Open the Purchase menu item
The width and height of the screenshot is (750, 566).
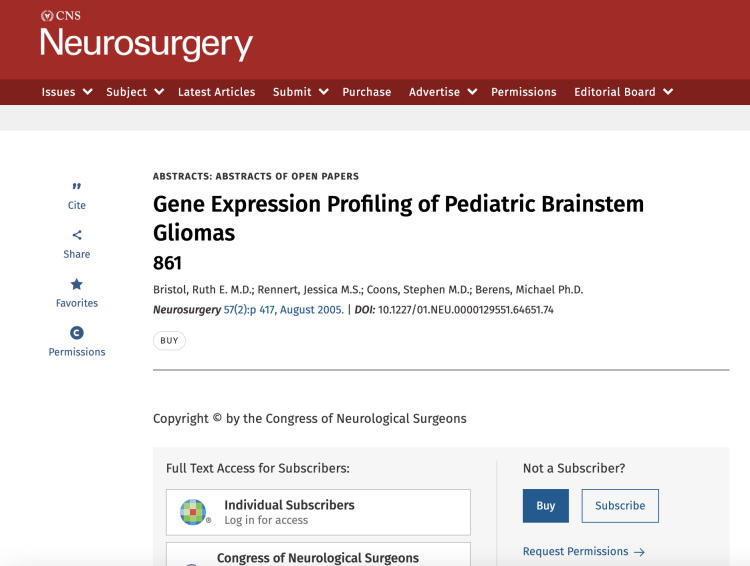tap(367, 92)
